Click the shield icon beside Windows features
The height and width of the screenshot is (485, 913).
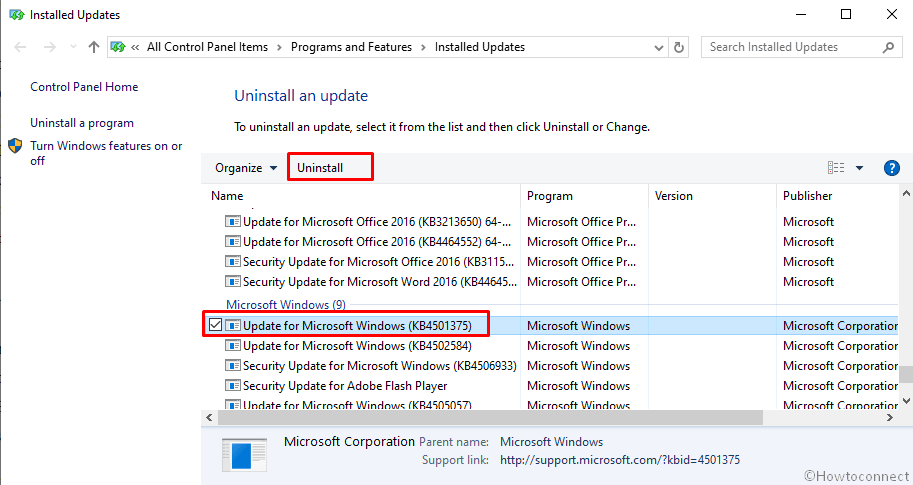point(15,146)
